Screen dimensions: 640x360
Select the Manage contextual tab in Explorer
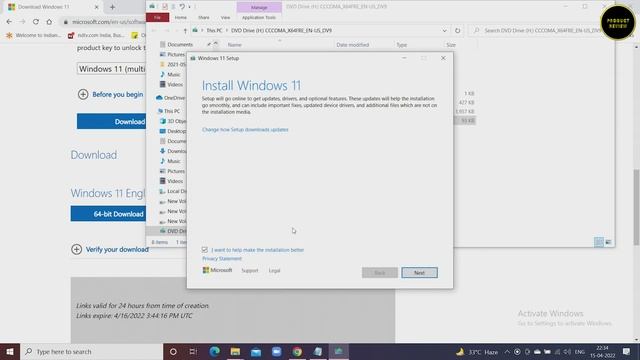click(x=259, y=7)
